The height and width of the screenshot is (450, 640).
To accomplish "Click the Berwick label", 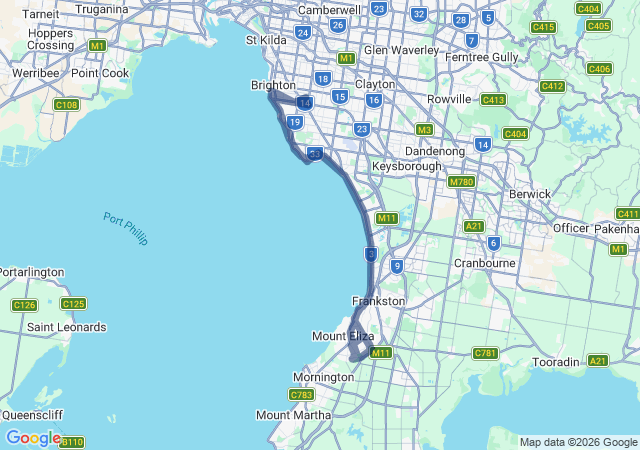I will click(x=530, y=194).
